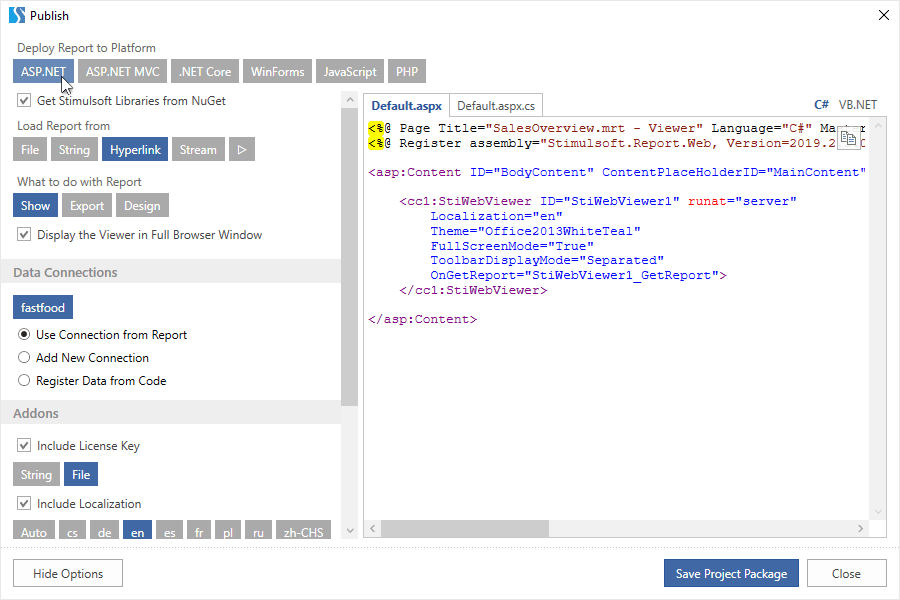The height and width of the screenshot is (600, 900).
Task: Click code pane scroll up arrow
Action: [878, 125]
